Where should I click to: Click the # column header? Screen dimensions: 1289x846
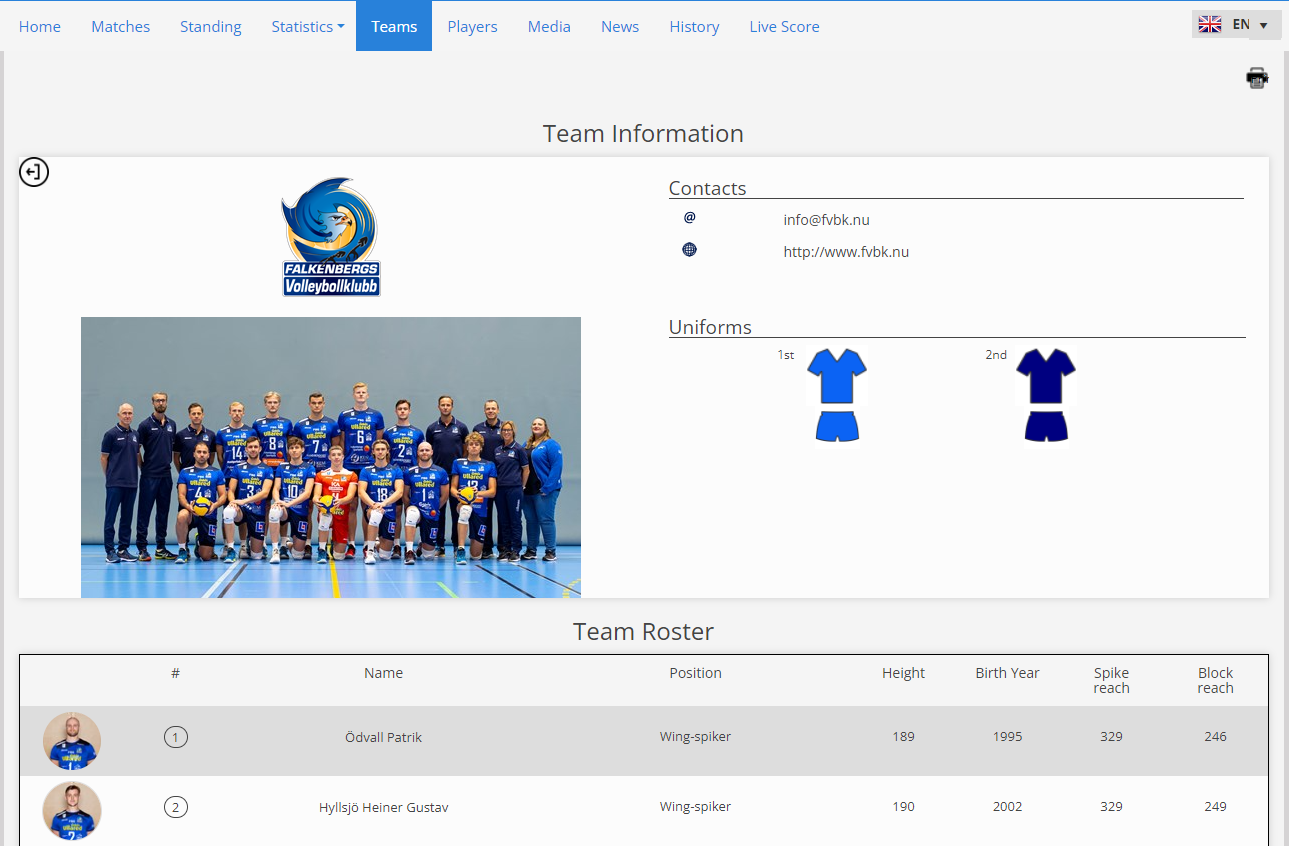pyautogui.click(x=176, y=673)
